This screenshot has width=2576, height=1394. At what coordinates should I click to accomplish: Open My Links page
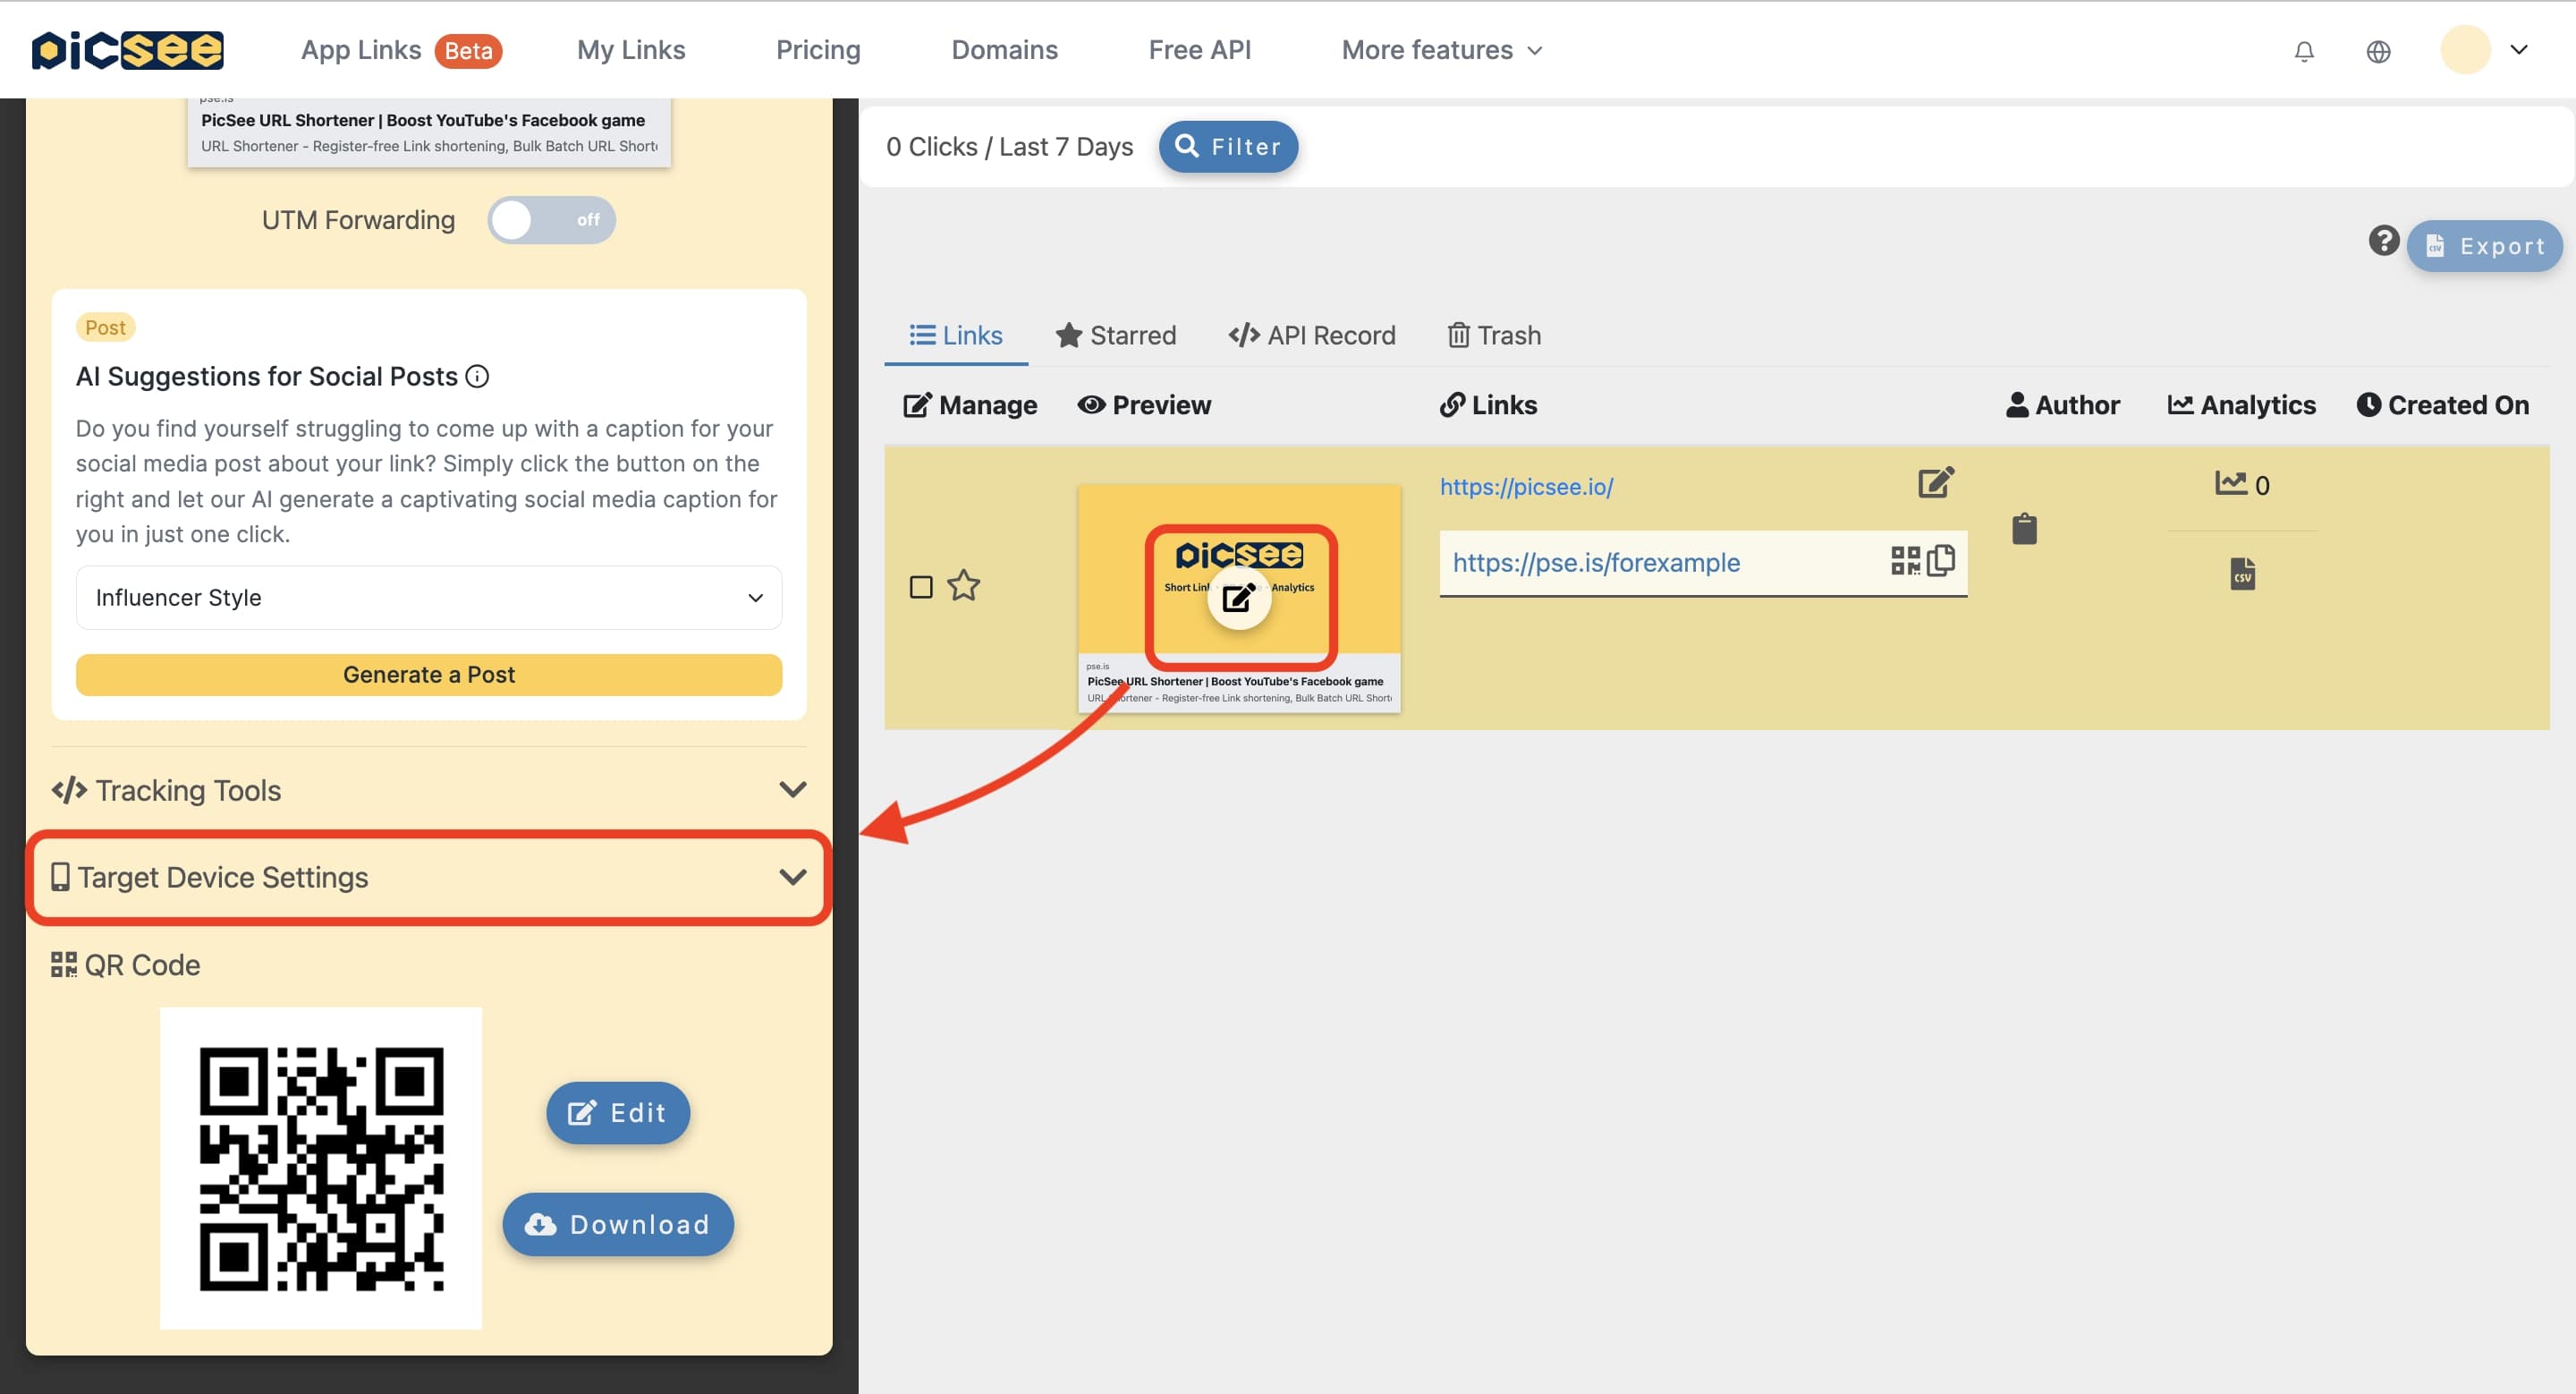631,50
